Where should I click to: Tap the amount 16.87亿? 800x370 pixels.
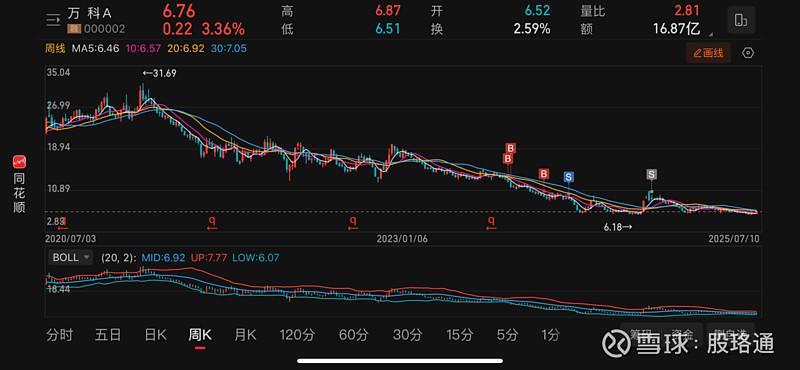tap(676, 29)
